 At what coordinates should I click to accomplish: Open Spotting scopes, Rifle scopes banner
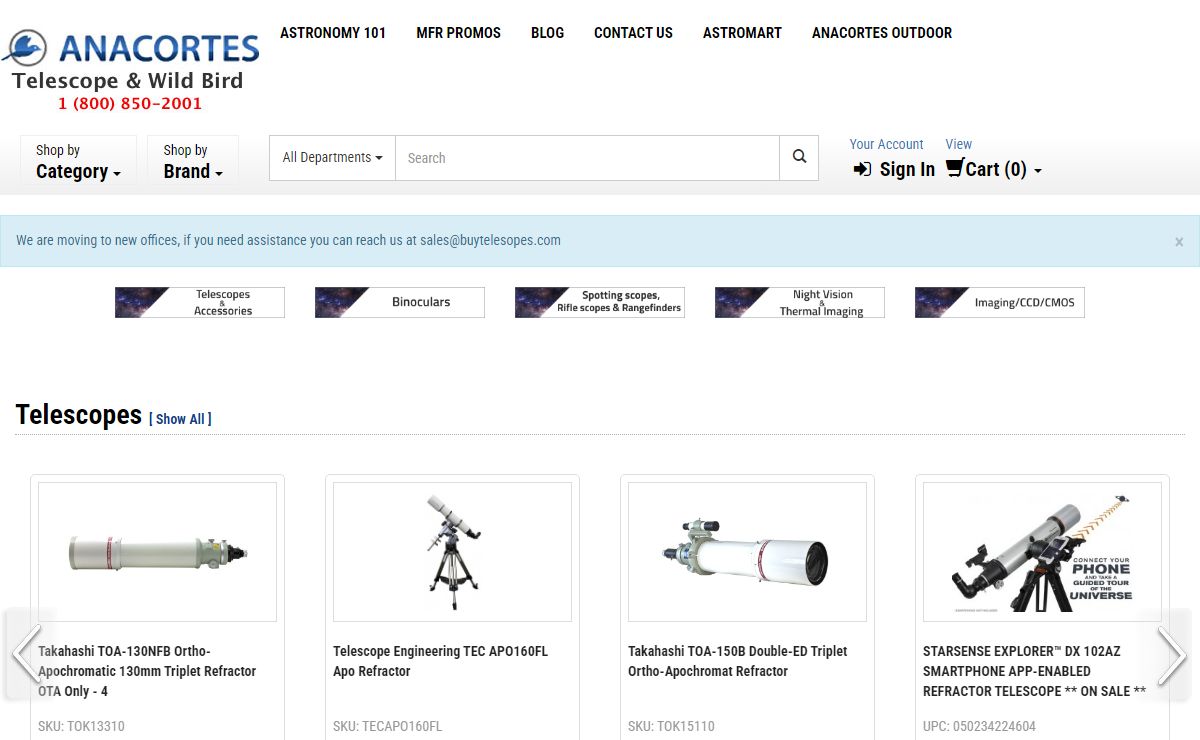[600, 302]
